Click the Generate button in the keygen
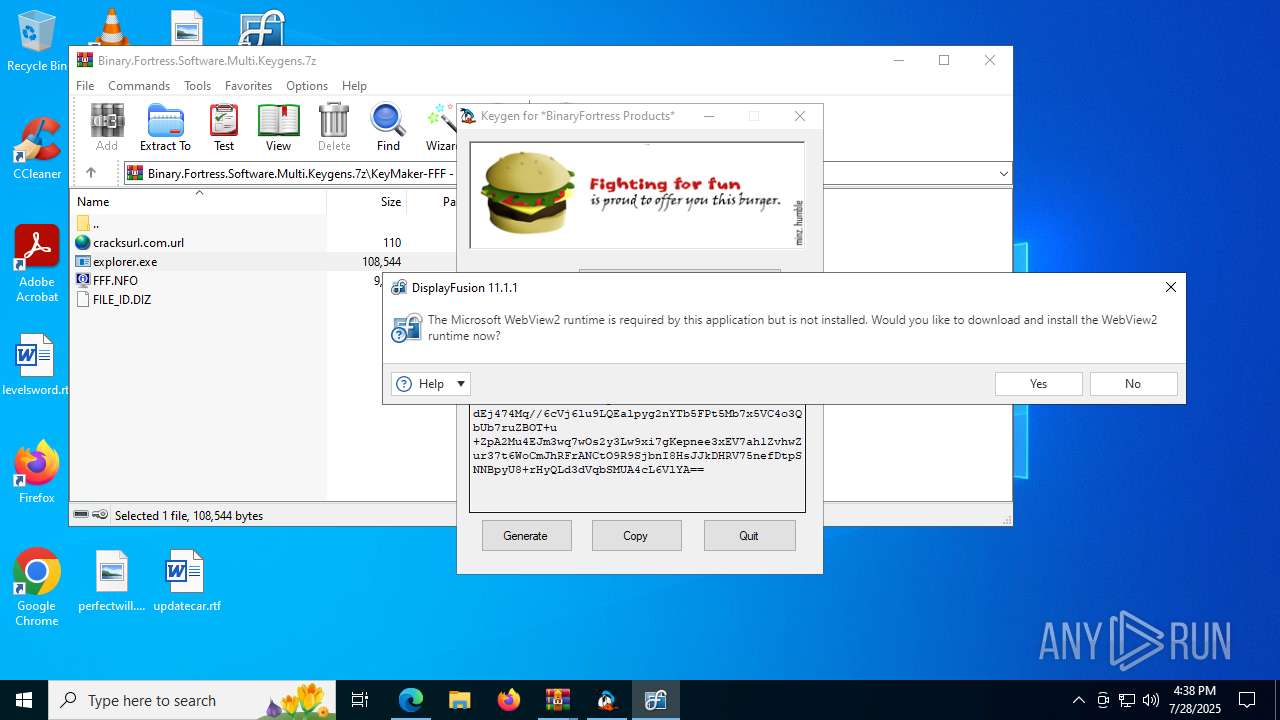This screenshot has height=720, width=1280. (x=526, y=536)
